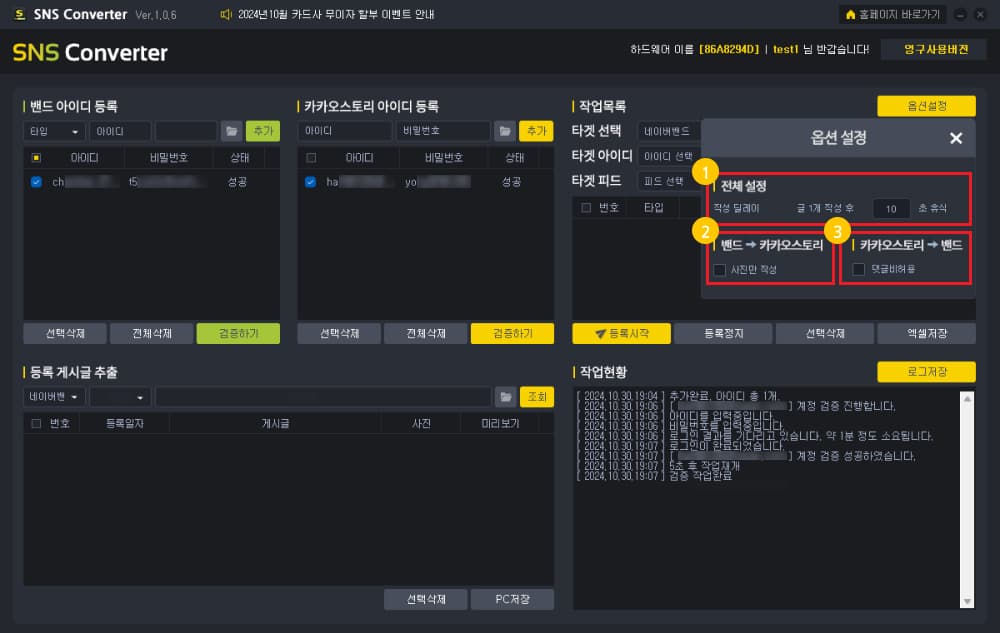This screenshot has width=1000, height=633.
Task: Click the delay seconds input showing 10
Action: (x=891, y=208)
